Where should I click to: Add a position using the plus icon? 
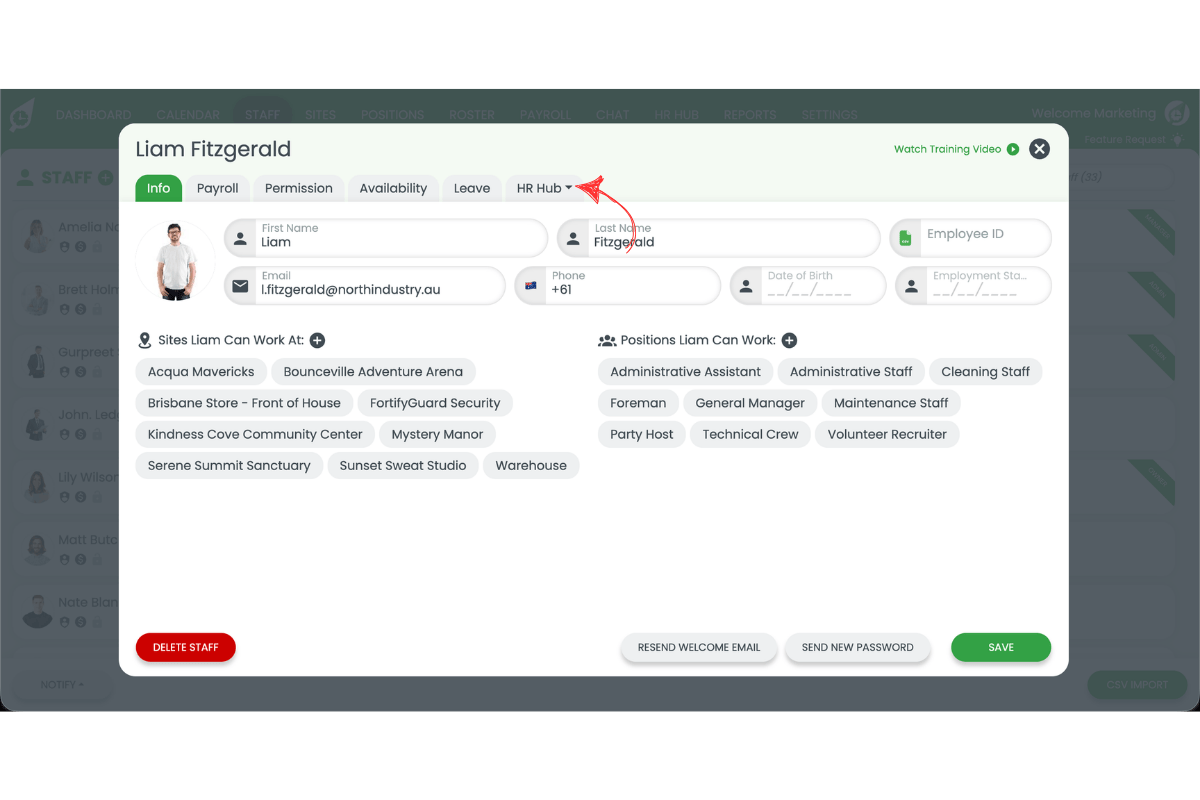pos(789,340)
